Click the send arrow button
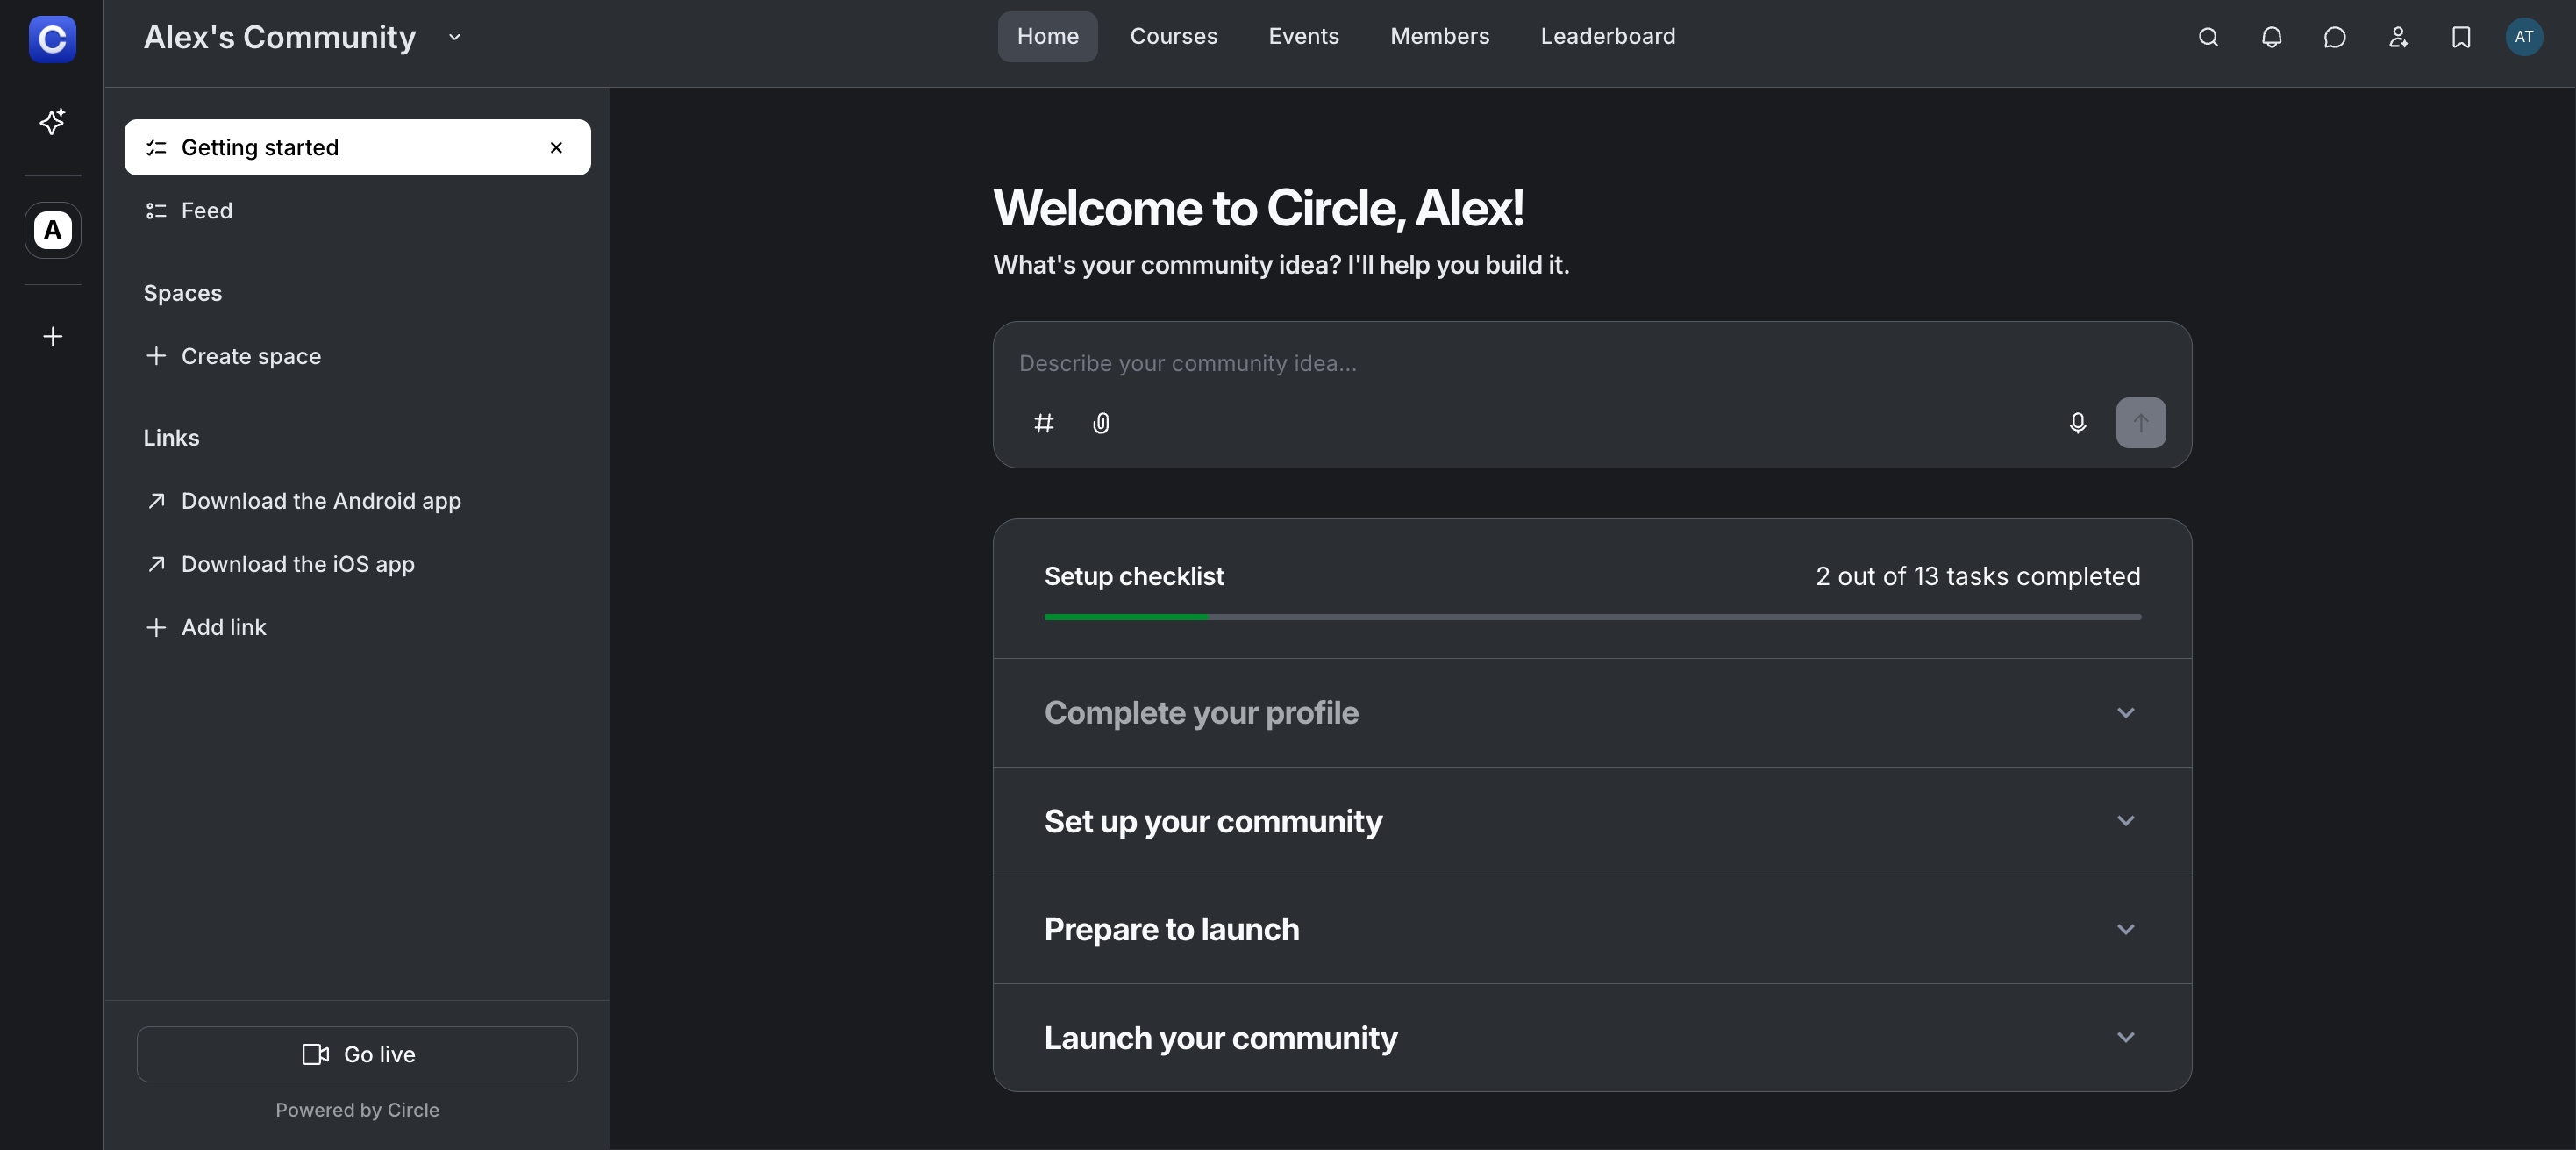 (2140, 423)
